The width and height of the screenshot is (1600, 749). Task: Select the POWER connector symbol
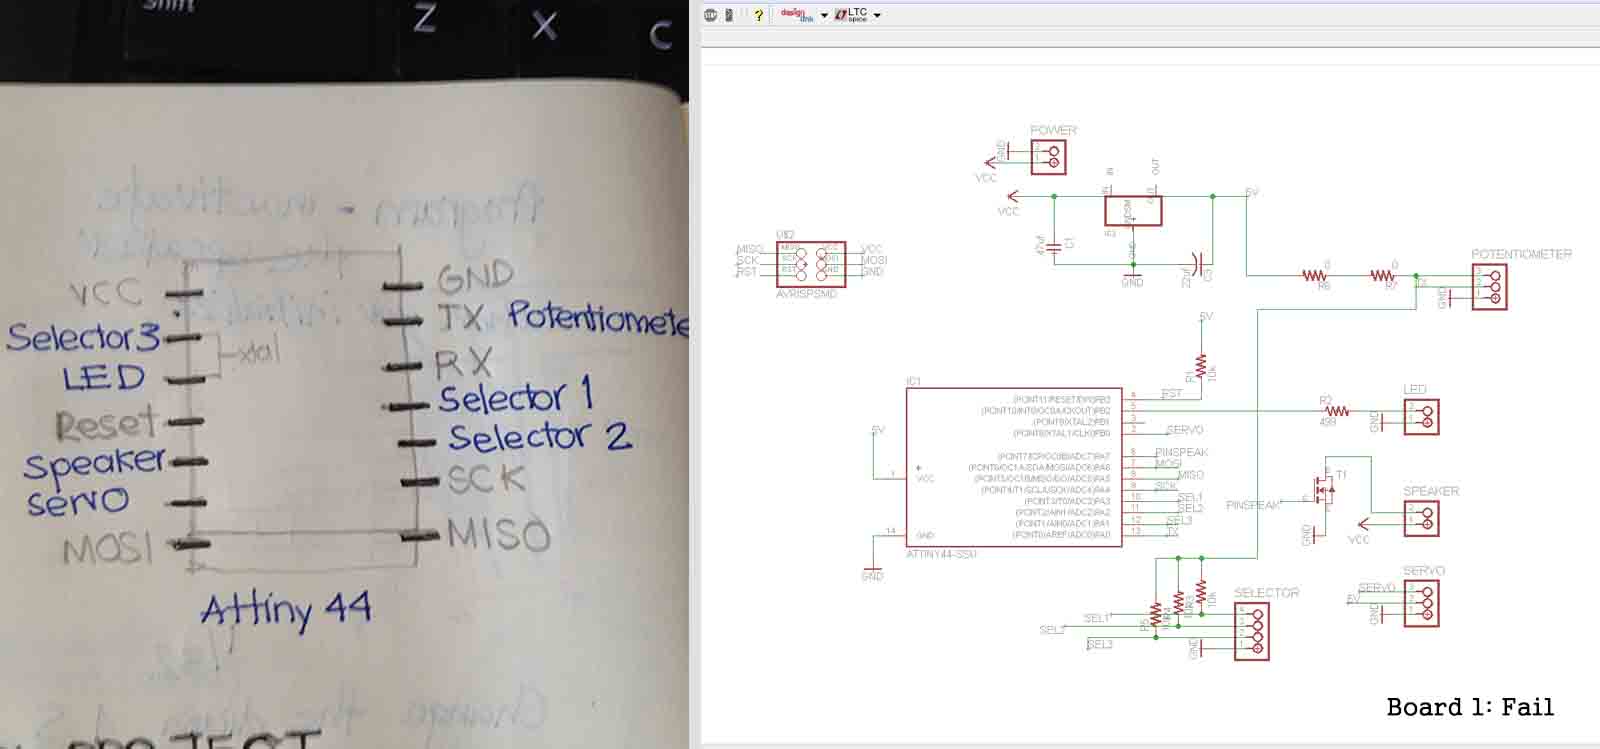pyautogui.click(x=1049, y=157)
